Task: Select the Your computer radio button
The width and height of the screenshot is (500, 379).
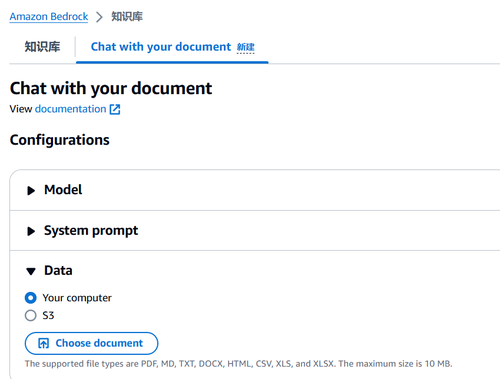Action: [x=31, y=298]
